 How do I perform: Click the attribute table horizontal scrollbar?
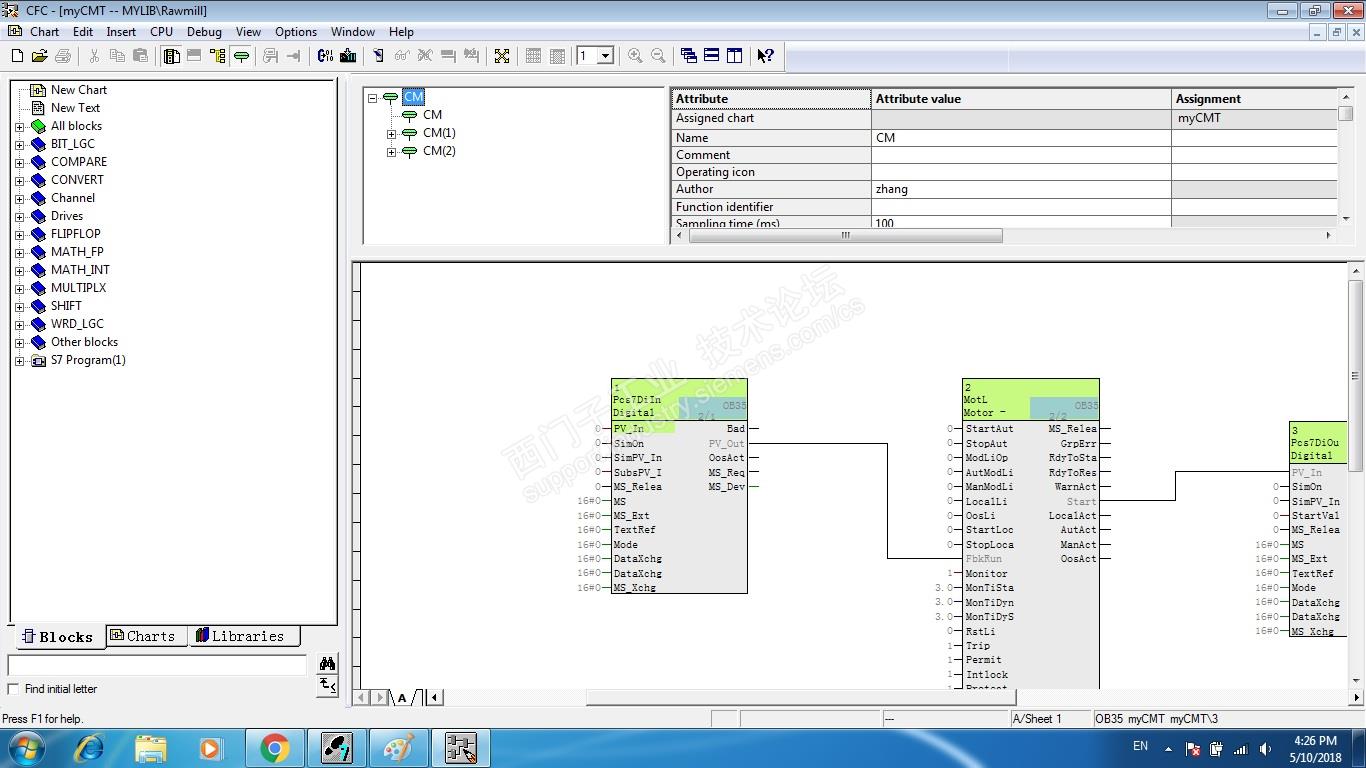pyautogui.click(x=845, y=236)
